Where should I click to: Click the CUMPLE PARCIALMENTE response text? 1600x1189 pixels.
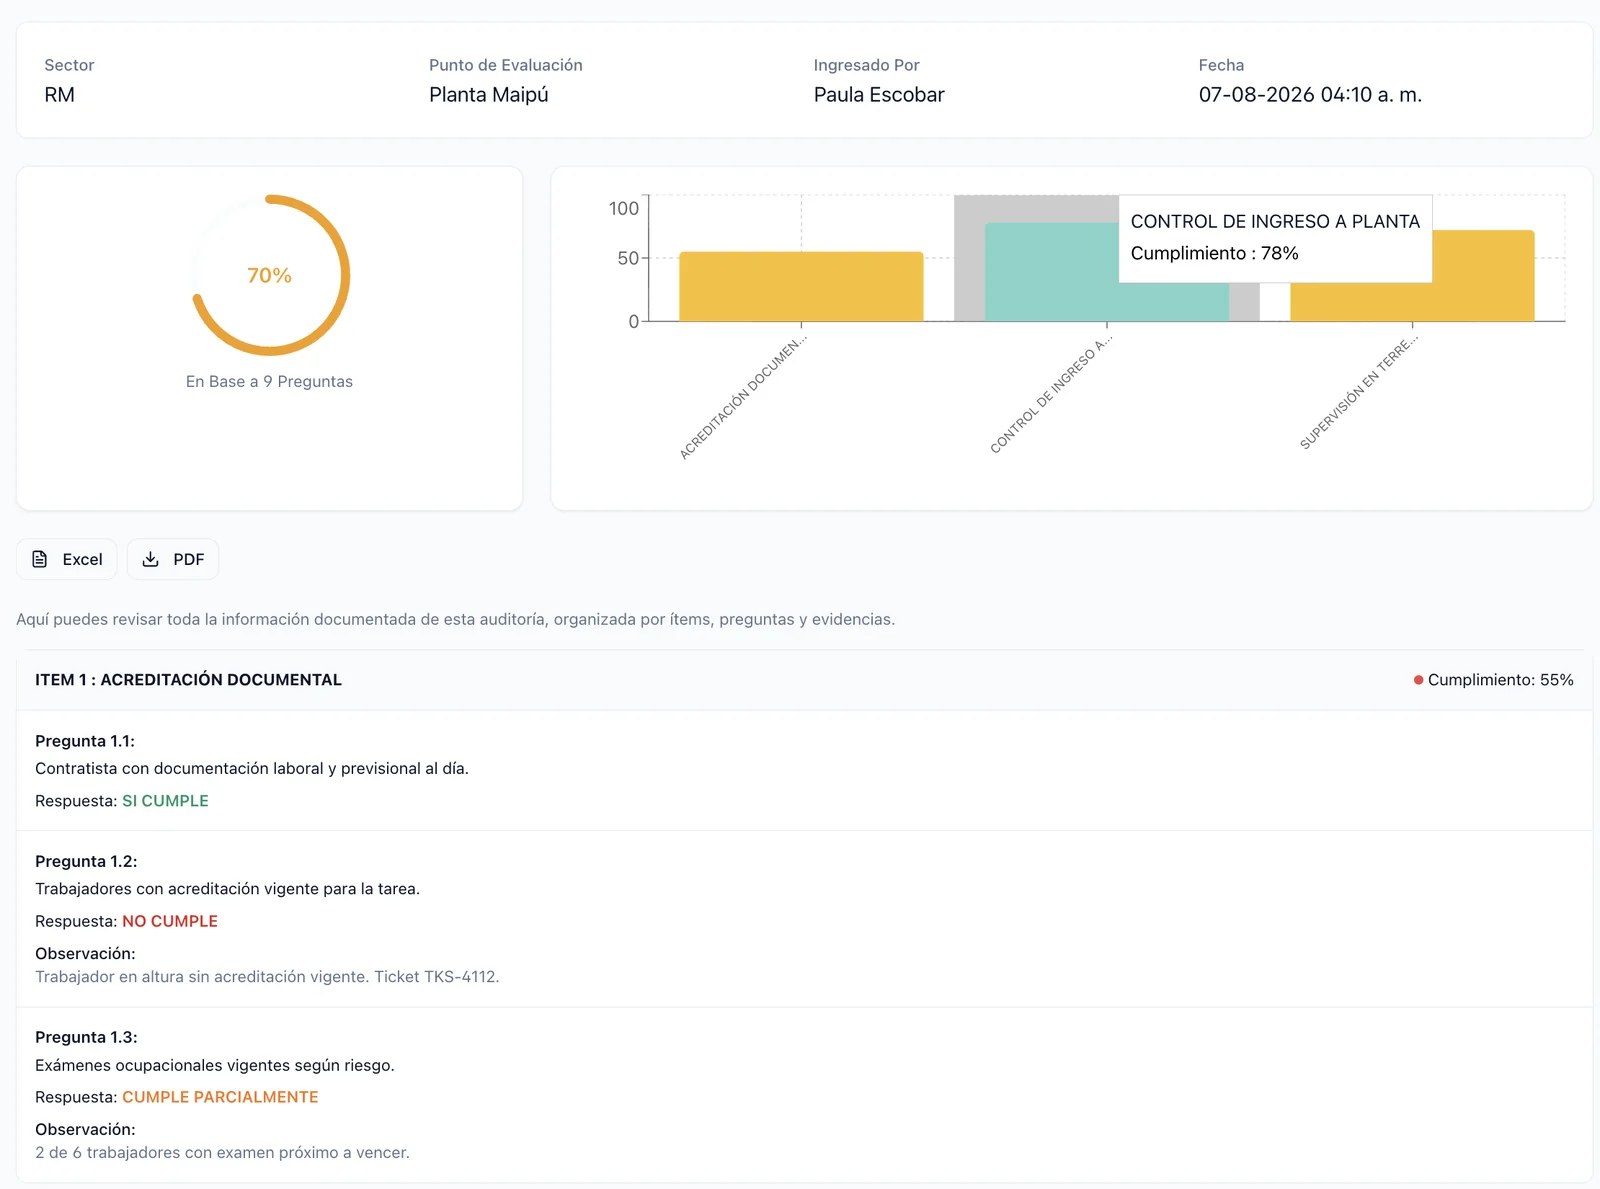[x=220, y=1097]
